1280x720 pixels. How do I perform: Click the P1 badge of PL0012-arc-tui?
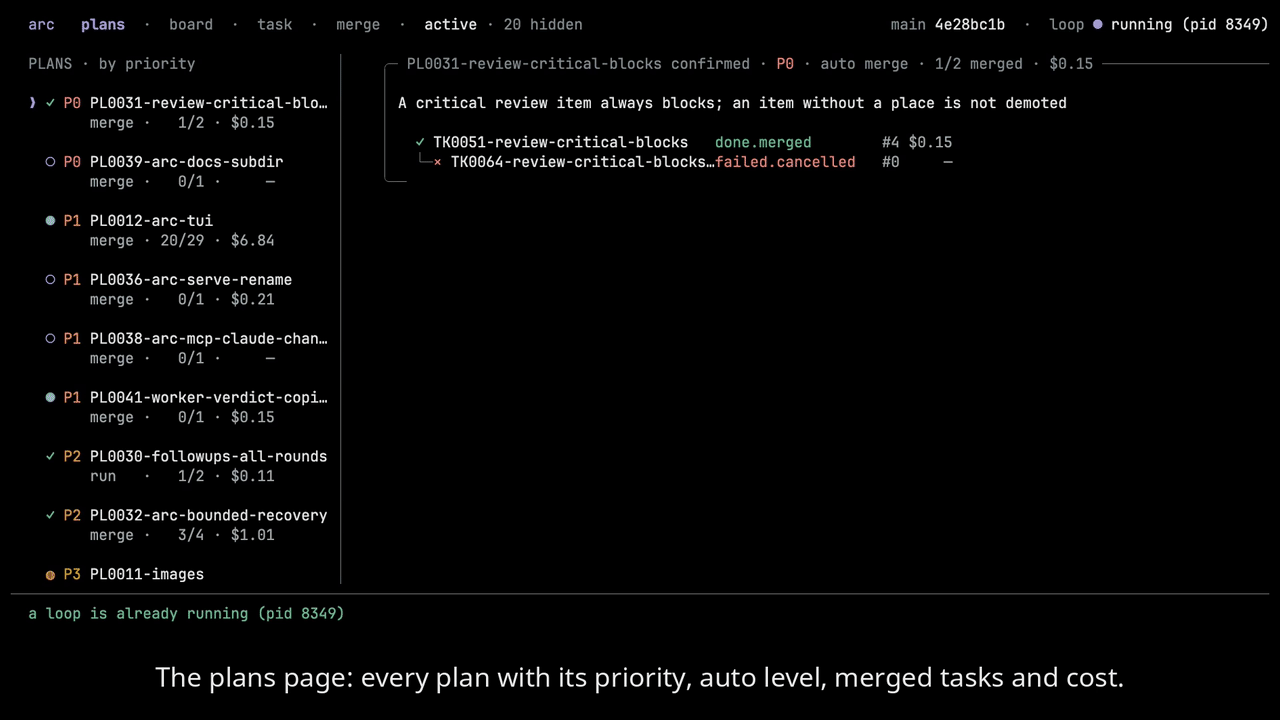(72, 221)
